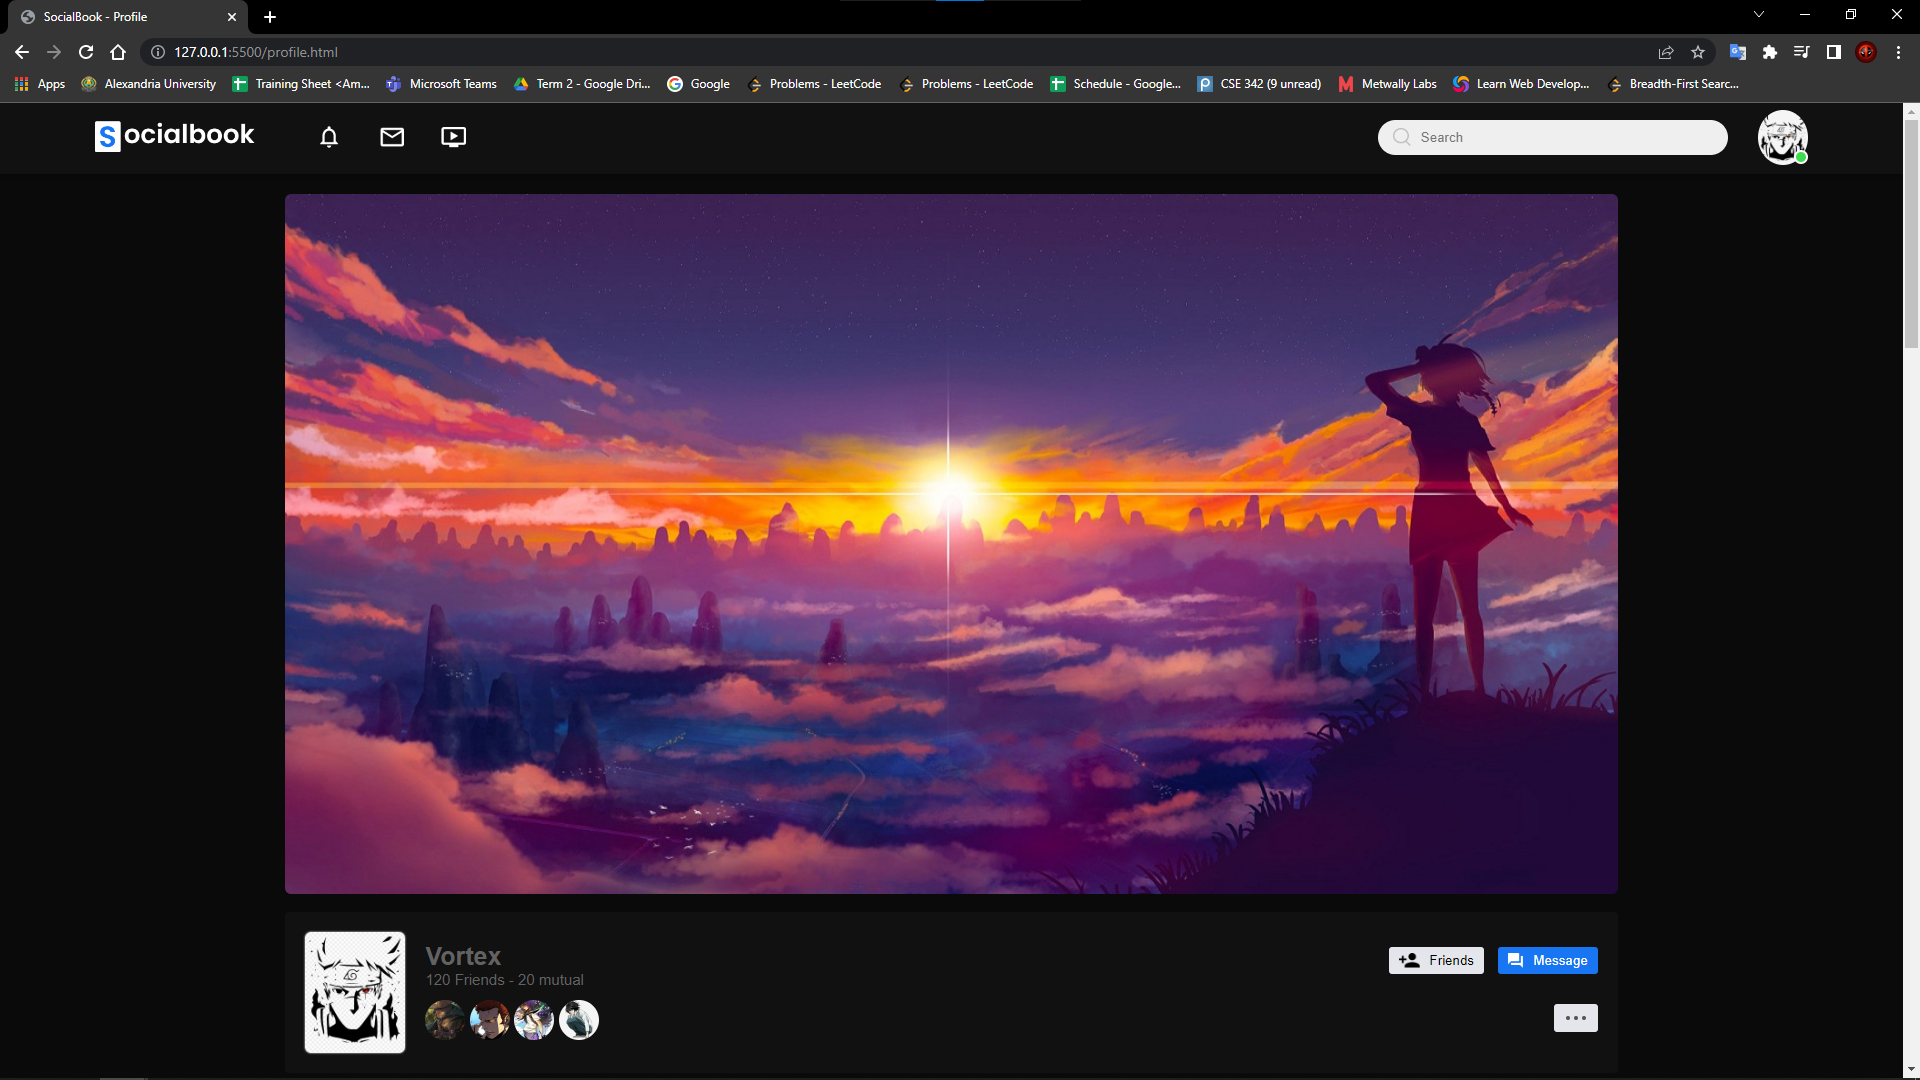Open the Chrome three-dot menu
Image resolution: width=1920 pixels, height=1080 pixels.
(x=1898, y=52)
